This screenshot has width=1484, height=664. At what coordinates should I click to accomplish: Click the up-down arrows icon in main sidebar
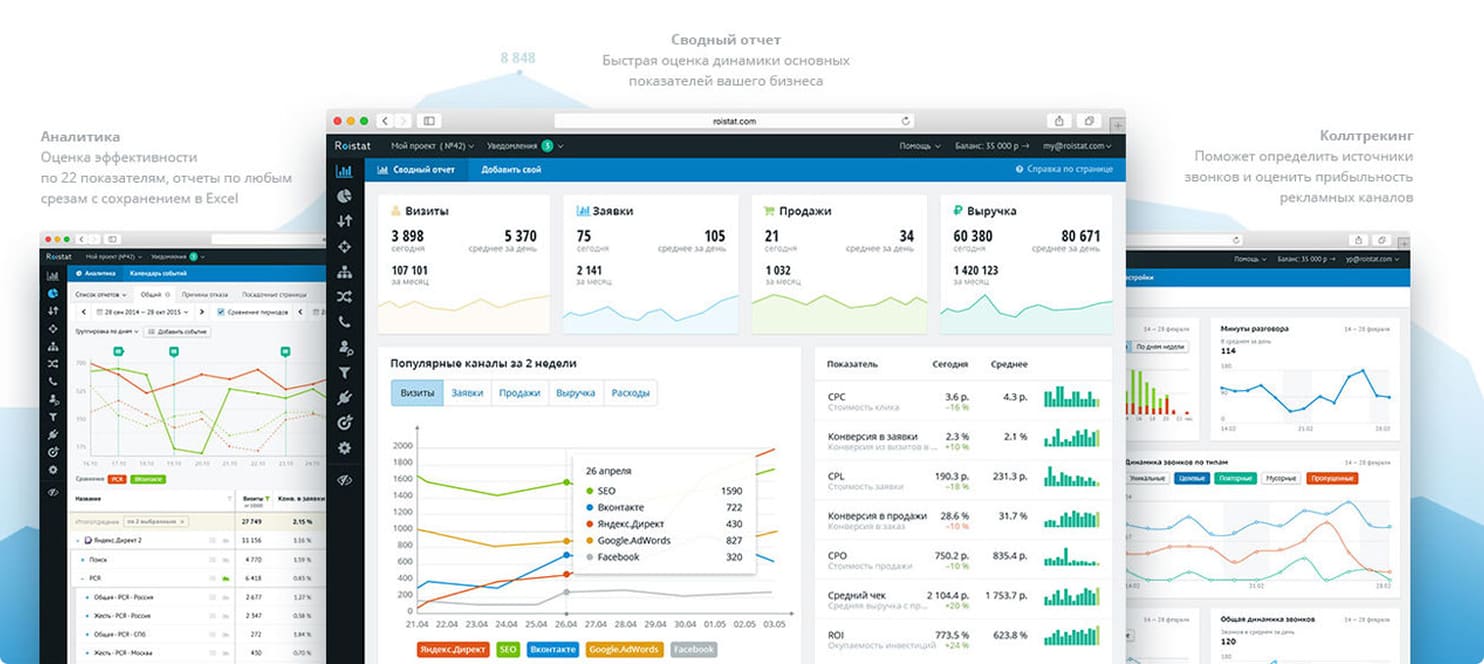344,221
